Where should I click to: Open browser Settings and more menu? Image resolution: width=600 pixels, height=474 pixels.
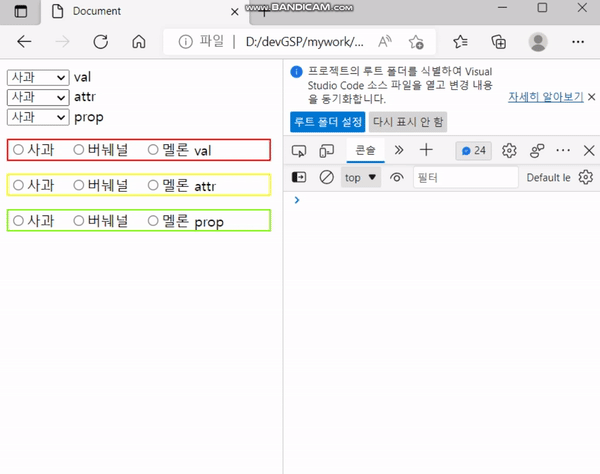(578, 42)
